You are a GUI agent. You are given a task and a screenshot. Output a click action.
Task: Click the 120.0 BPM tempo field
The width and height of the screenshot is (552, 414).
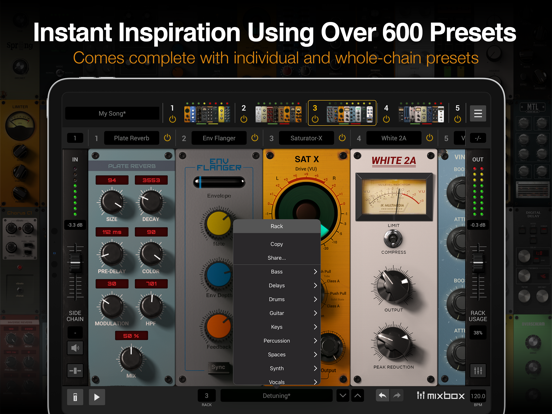(x=478, y=396)
